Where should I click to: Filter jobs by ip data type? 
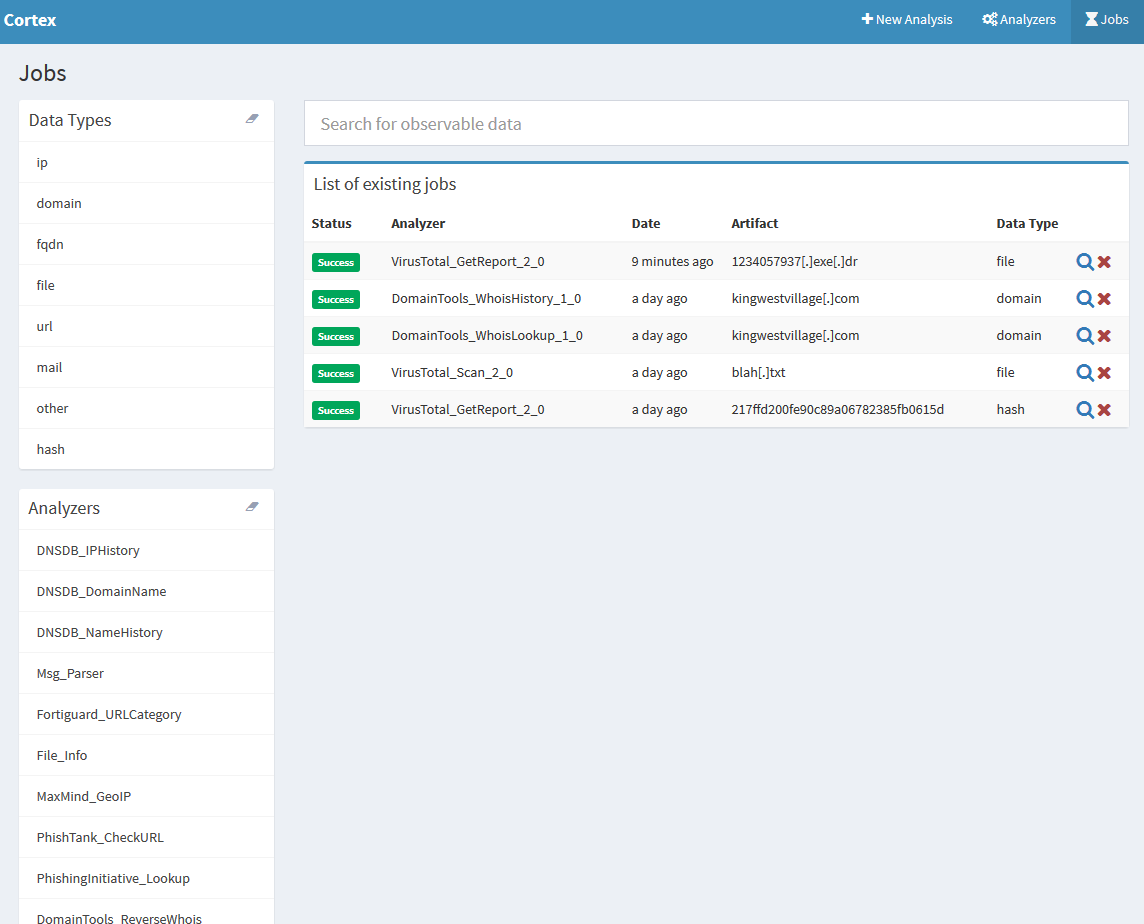click(x=42, y=163)
